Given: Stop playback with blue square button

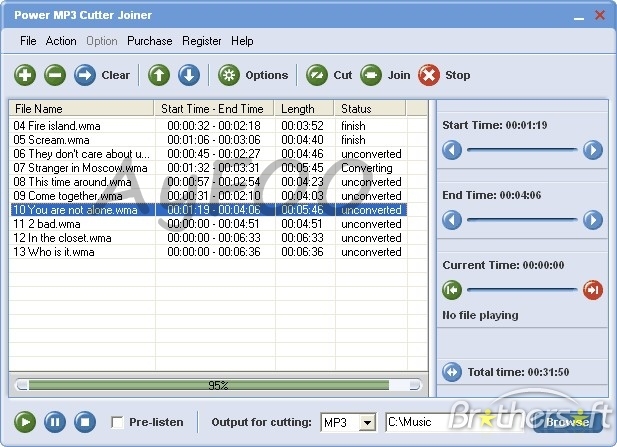Looking at the screenshot, I should (x=85, y=422).
